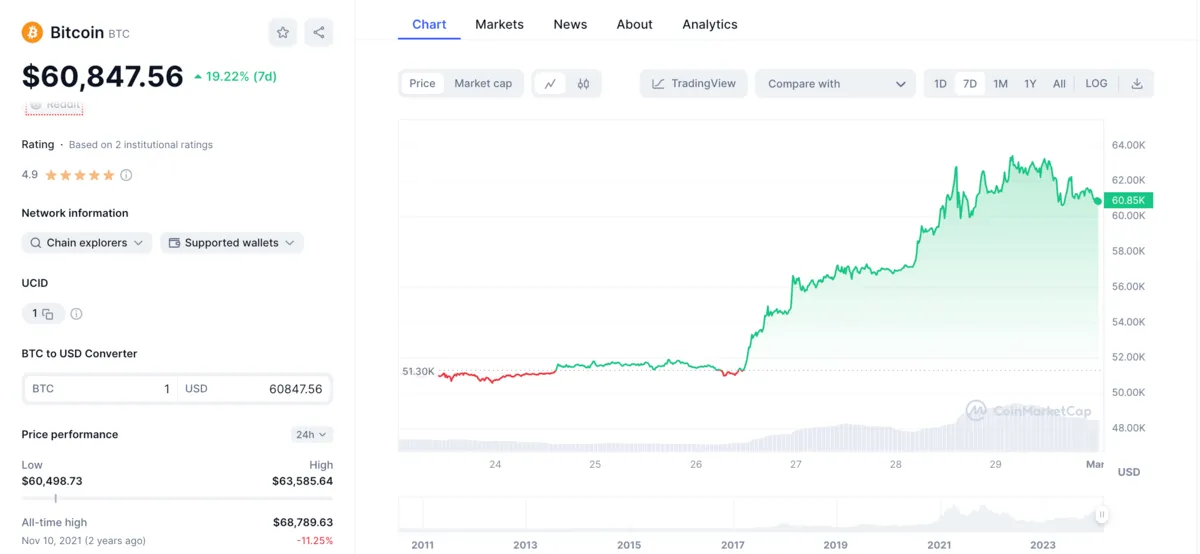Set chart range to 1Y

coord(1030,84)
